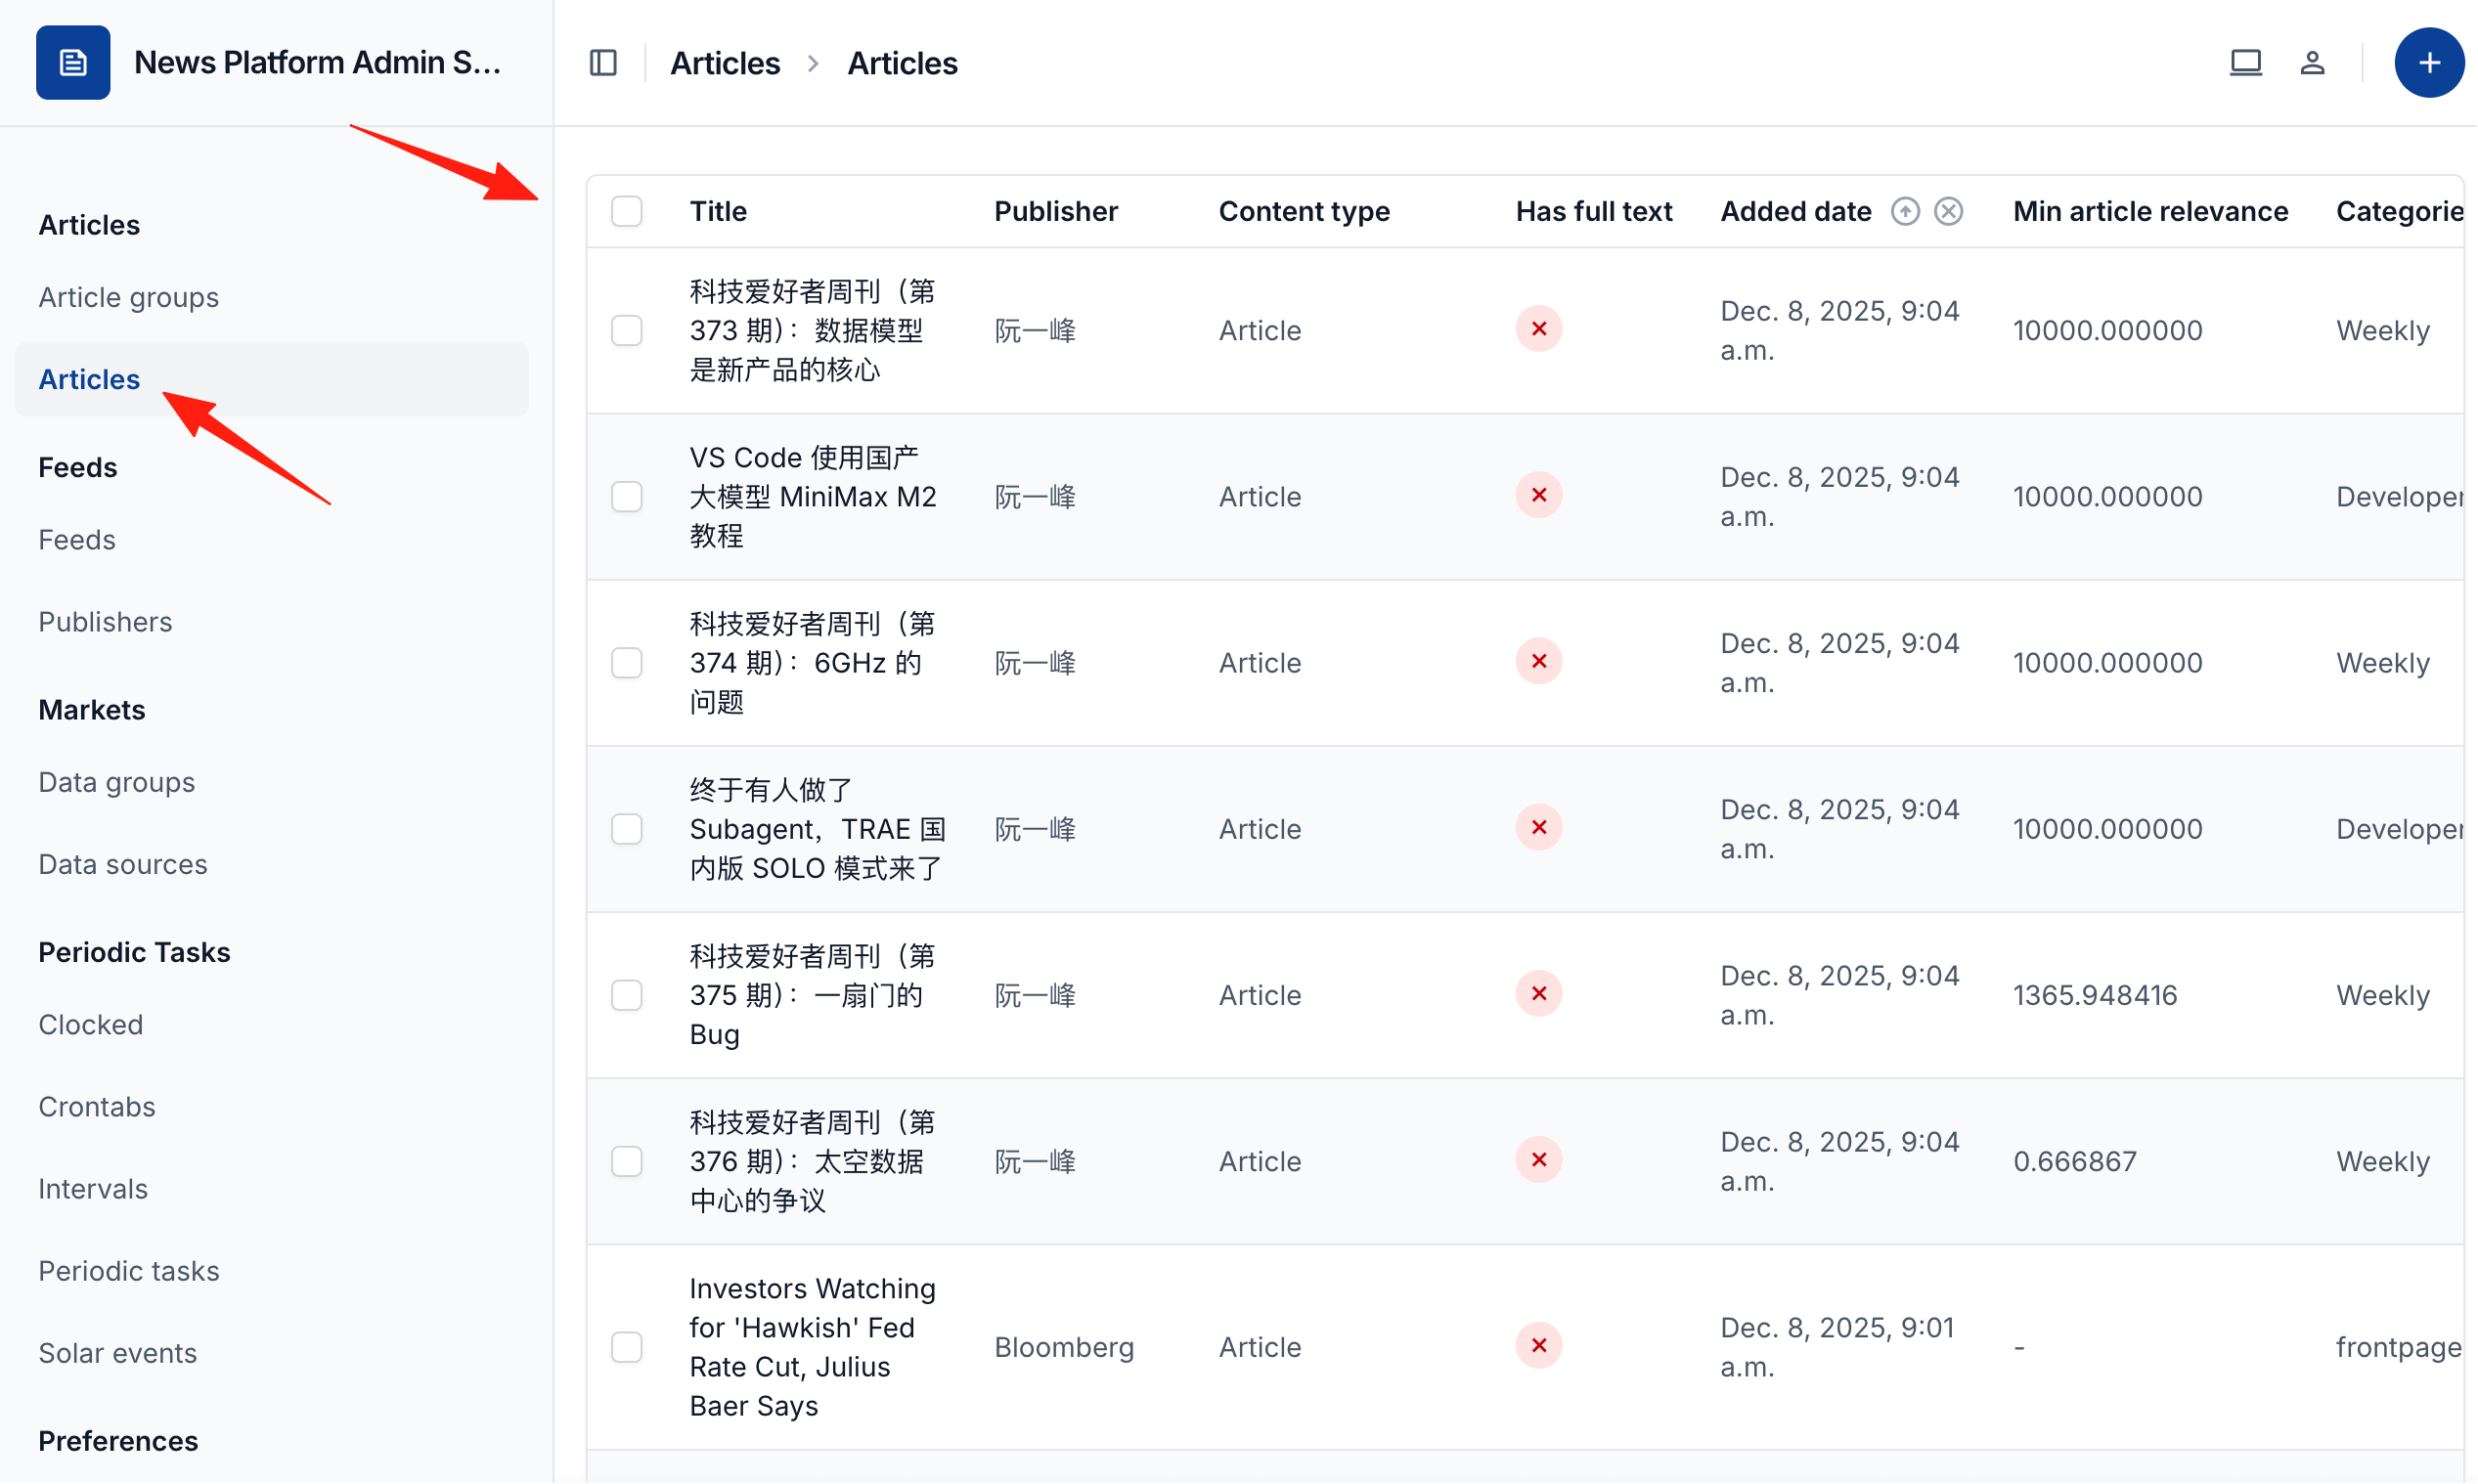2478x1484 pixels.
Task: Open the VS Code MiniMax M2 article
Action: (812, 496)
